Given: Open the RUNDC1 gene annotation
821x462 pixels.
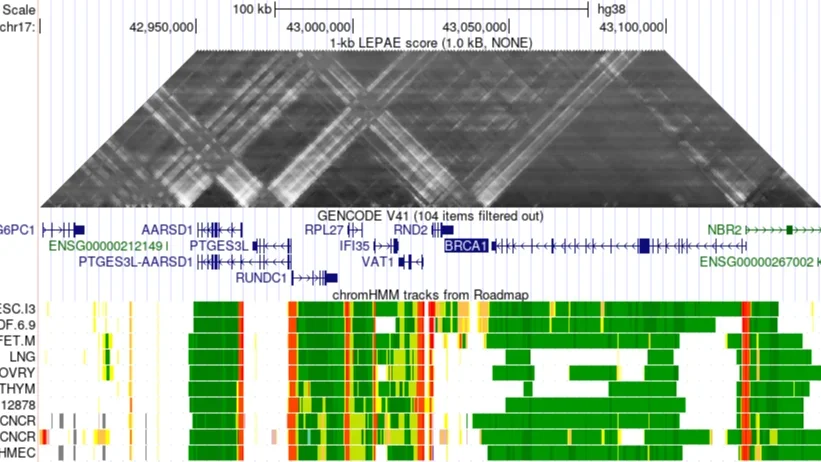Looking at the screenshot, I should 261,277.
